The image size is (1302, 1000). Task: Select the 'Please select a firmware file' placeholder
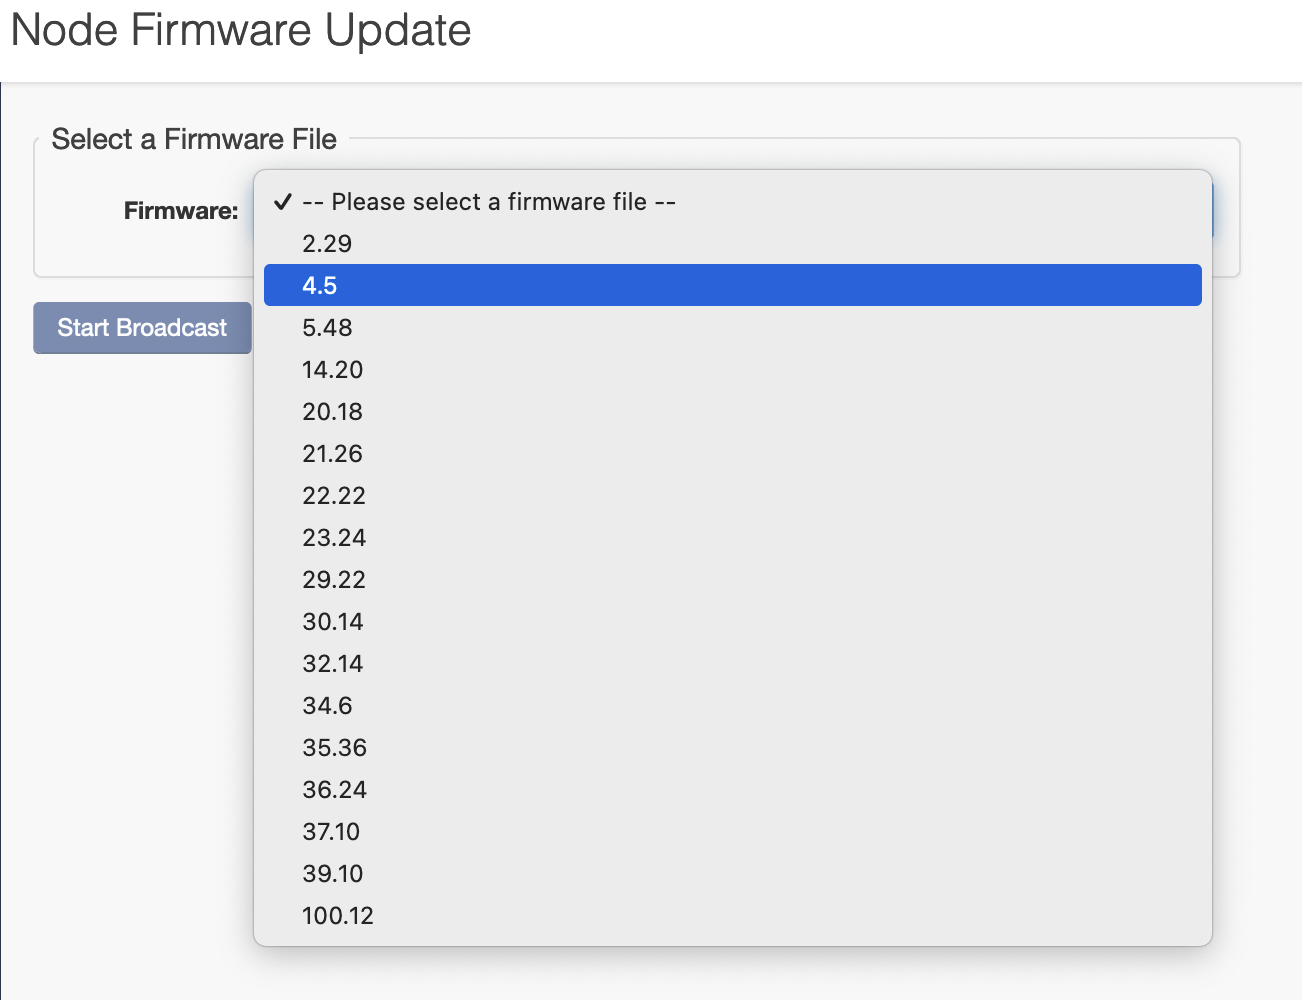click(x=489, y=202)
